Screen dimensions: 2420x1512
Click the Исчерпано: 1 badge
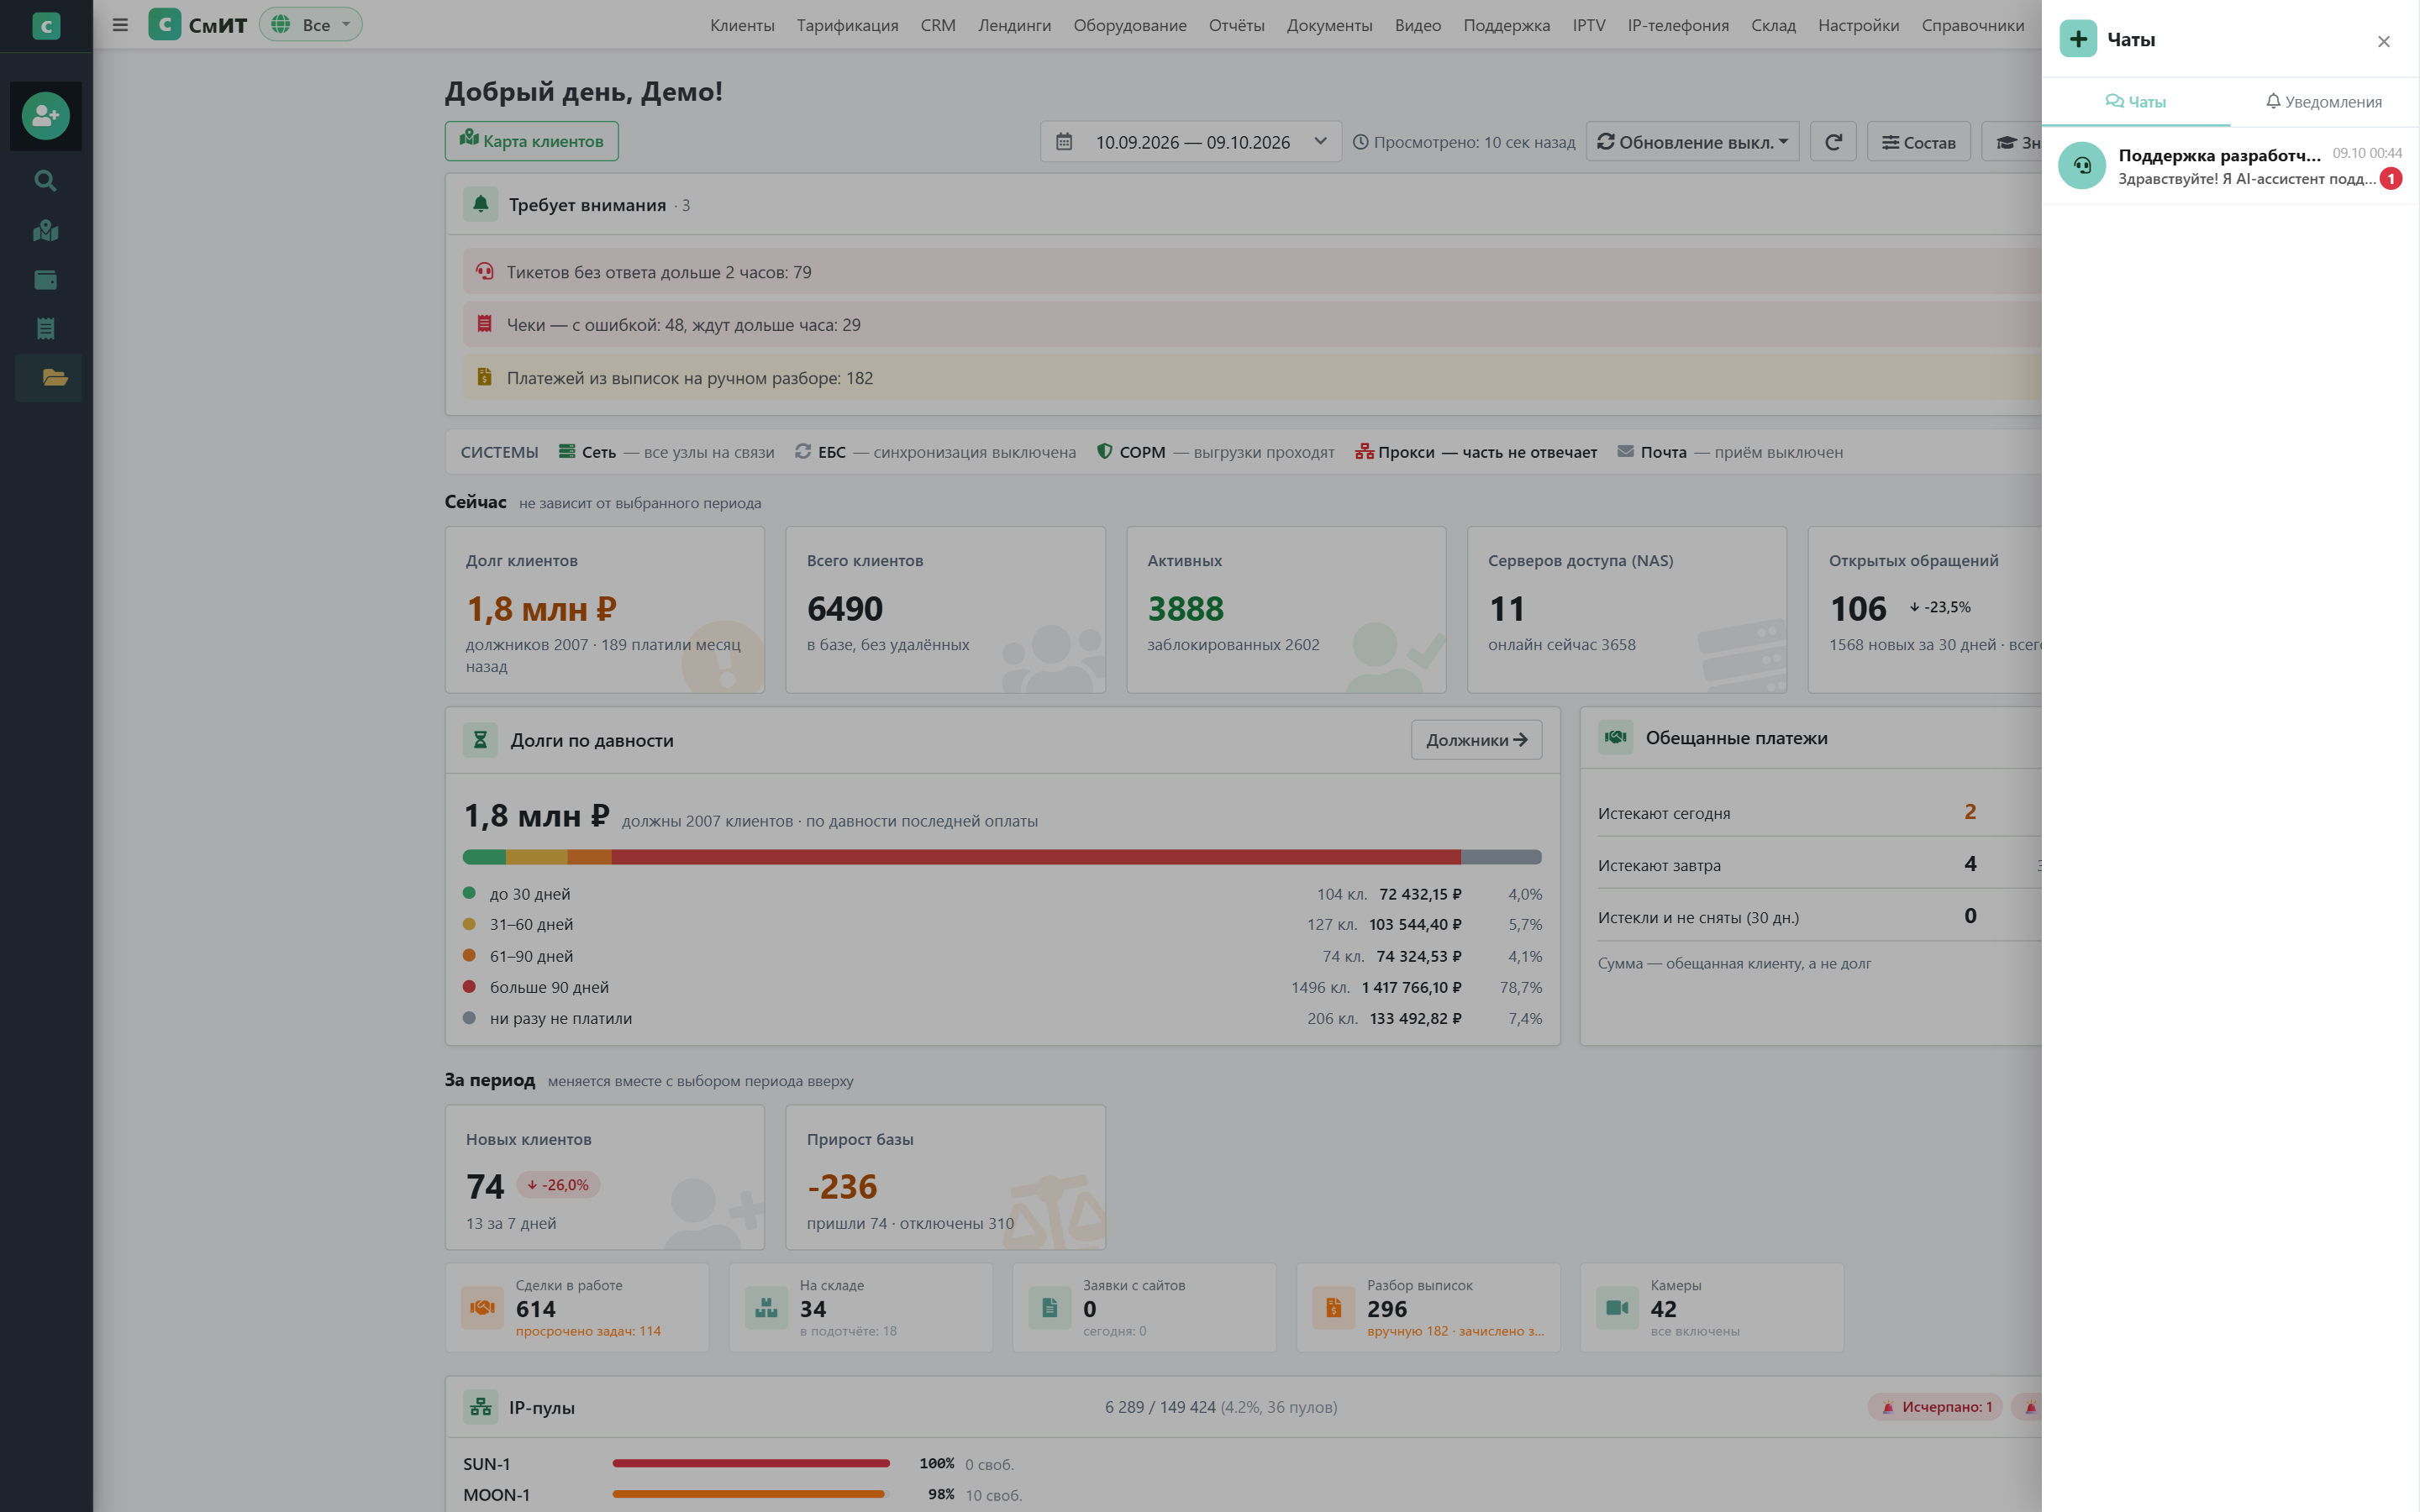1936,1407
